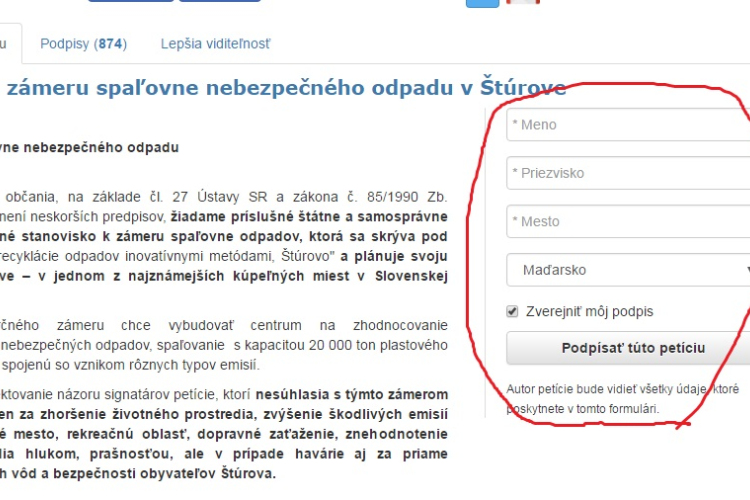Click the text "spojenú so vznikom rôznych typov emisií"
The image size is (750, 500).
pos(129,365)
